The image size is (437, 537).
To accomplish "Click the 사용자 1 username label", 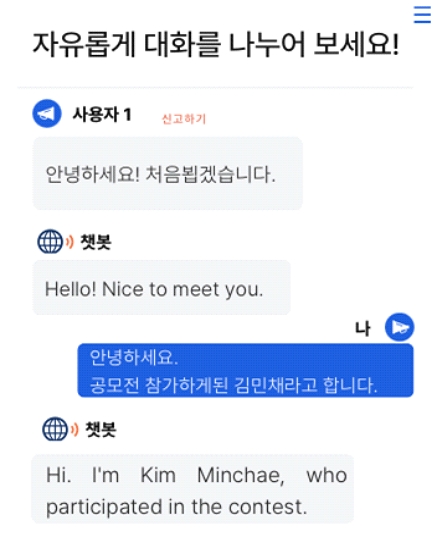I will pos(102,114).
